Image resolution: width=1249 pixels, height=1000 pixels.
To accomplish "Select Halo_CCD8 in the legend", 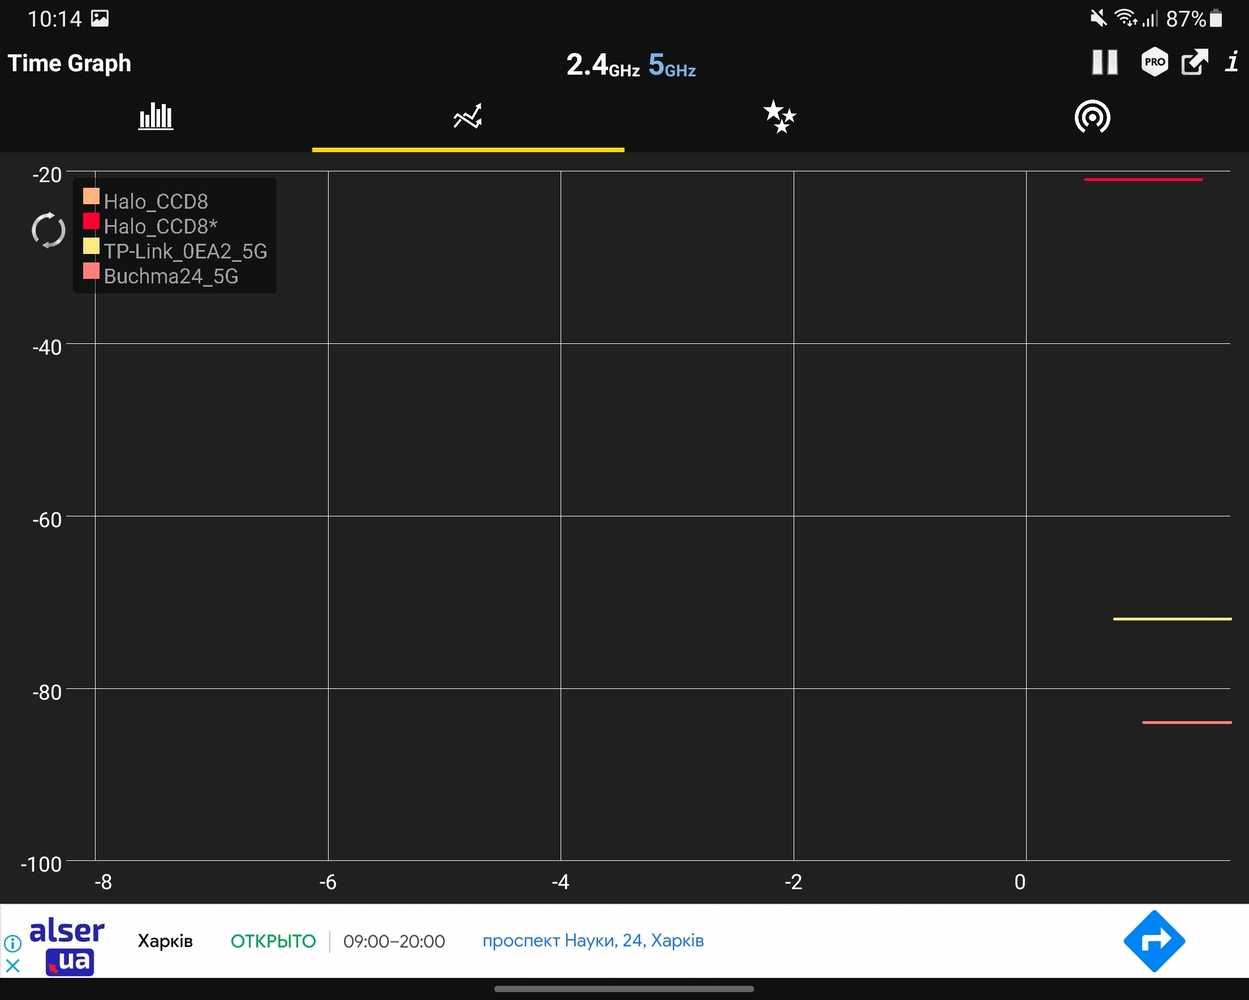I will point(156,201).
